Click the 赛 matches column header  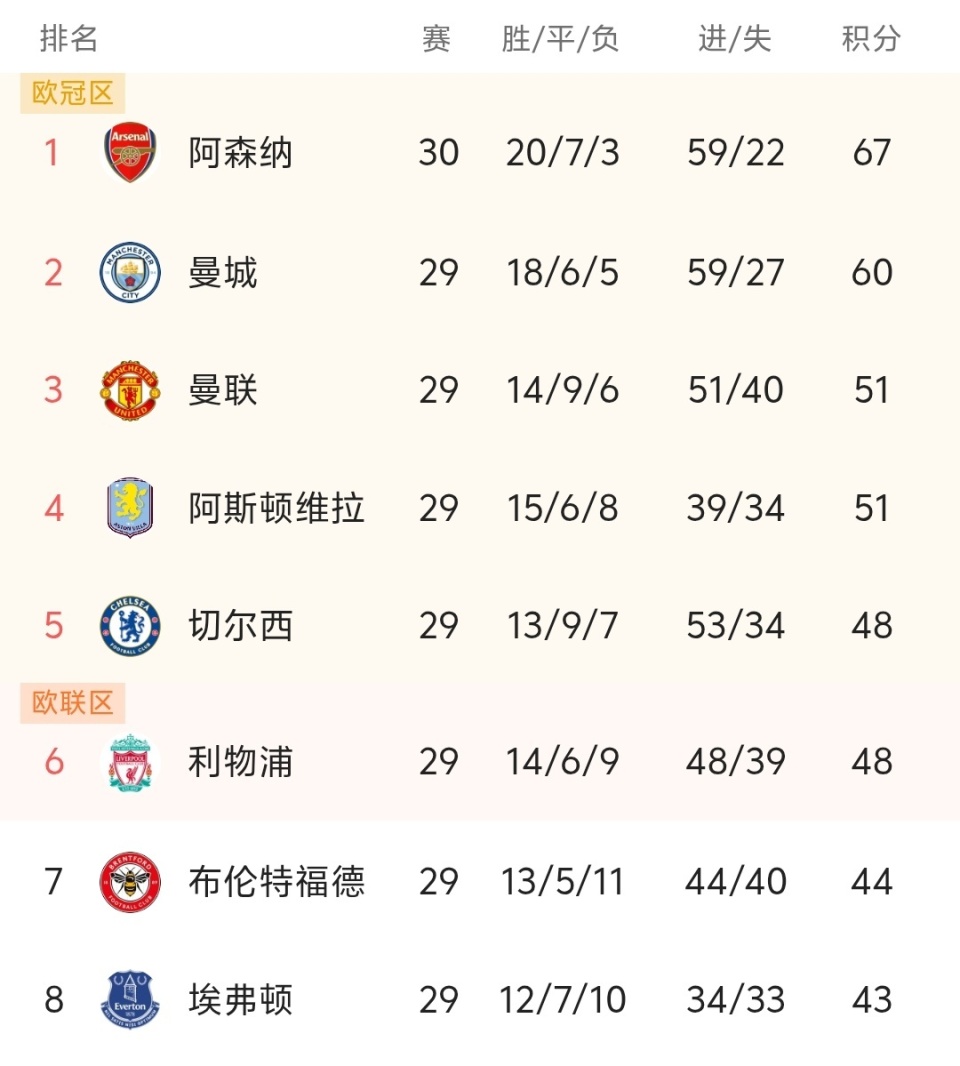point(437,39)
